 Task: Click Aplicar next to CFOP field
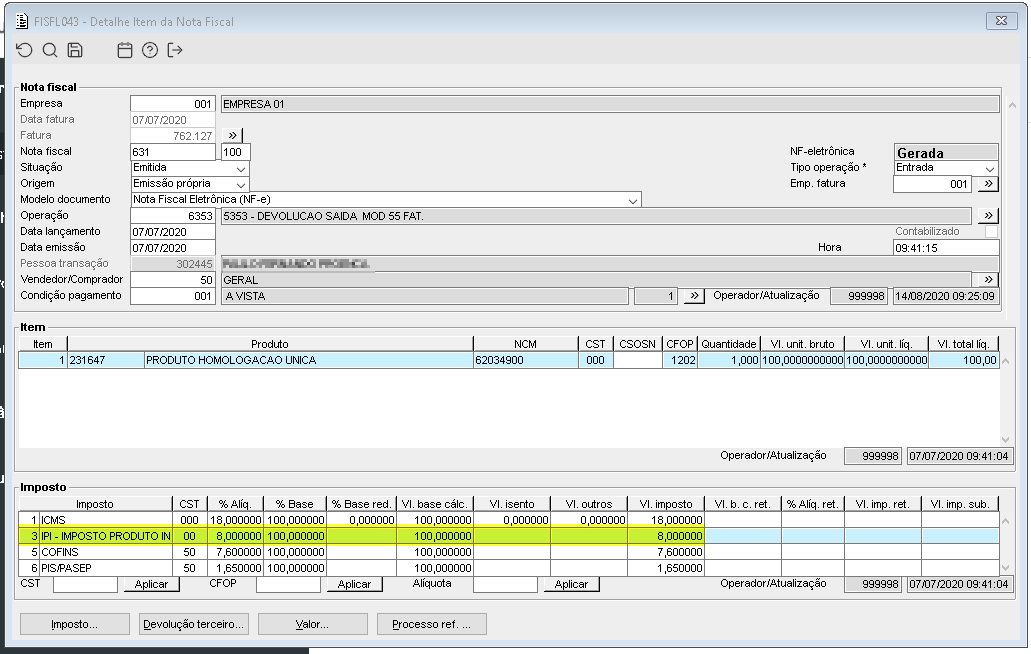pyautogui.click(x=354, y=584)
